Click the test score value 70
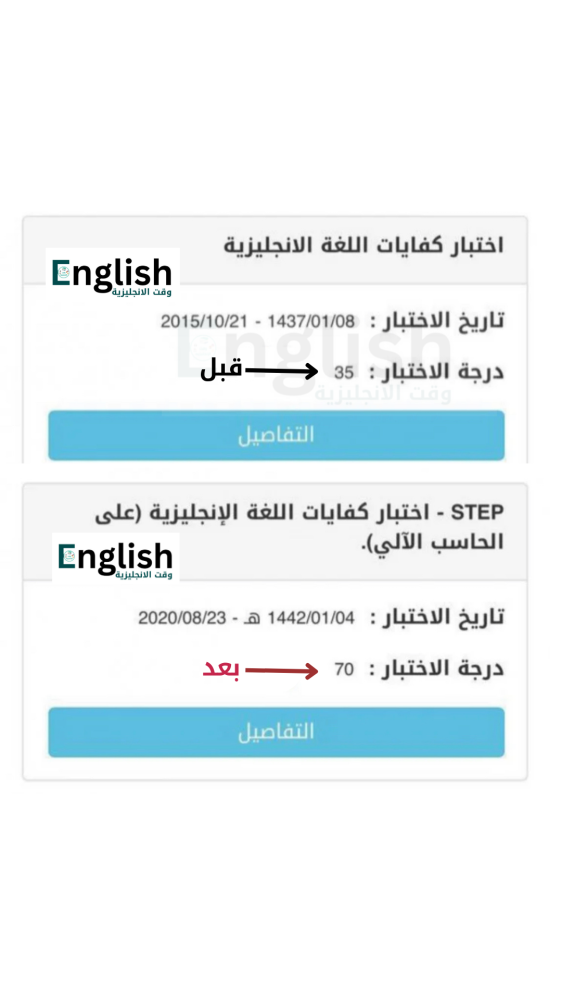This screenshot has width=562, height=1000. pos(344,670)
